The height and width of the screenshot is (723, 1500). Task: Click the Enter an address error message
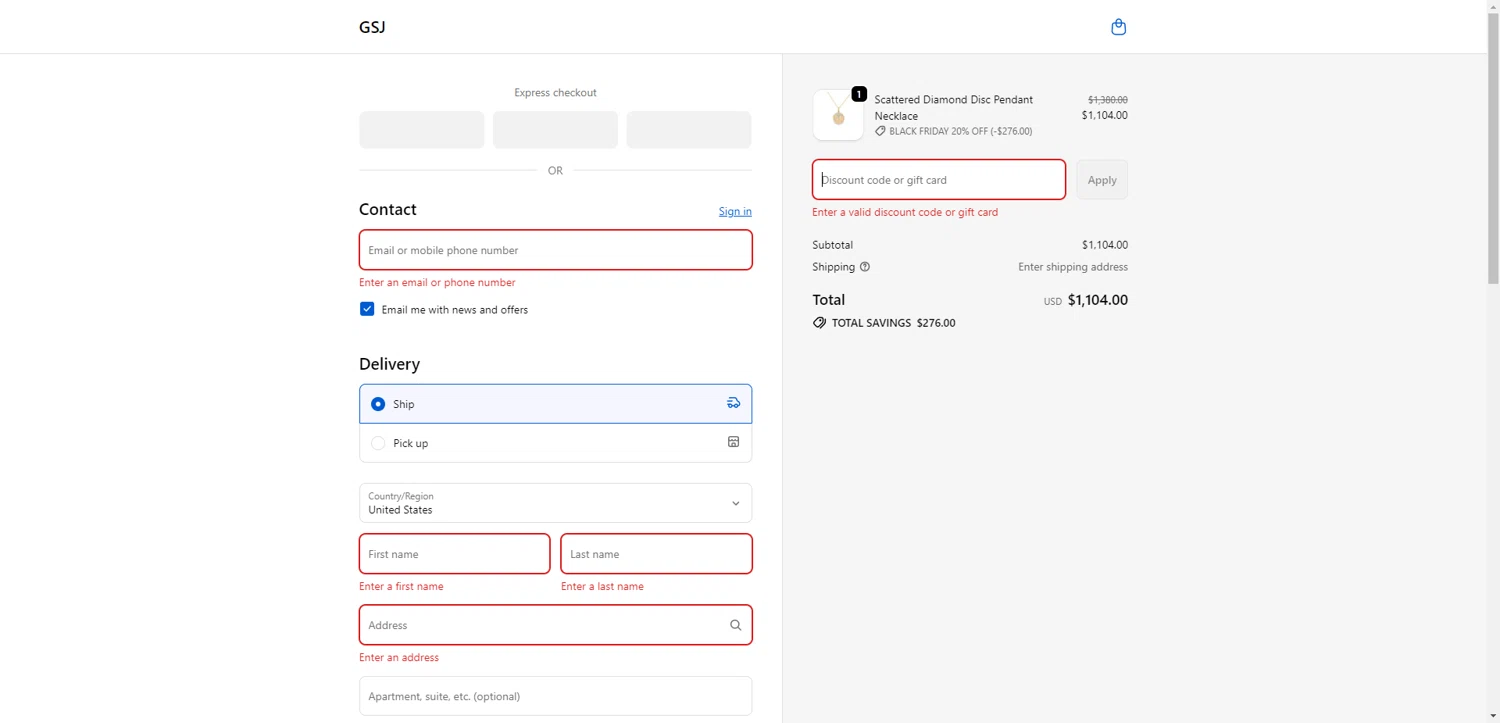coord(399,658)
